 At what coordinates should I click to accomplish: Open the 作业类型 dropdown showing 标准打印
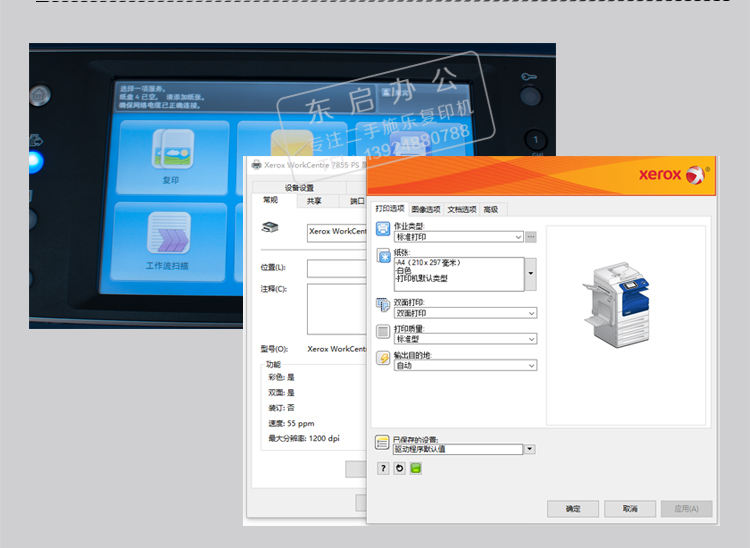(x=458, y=237)
